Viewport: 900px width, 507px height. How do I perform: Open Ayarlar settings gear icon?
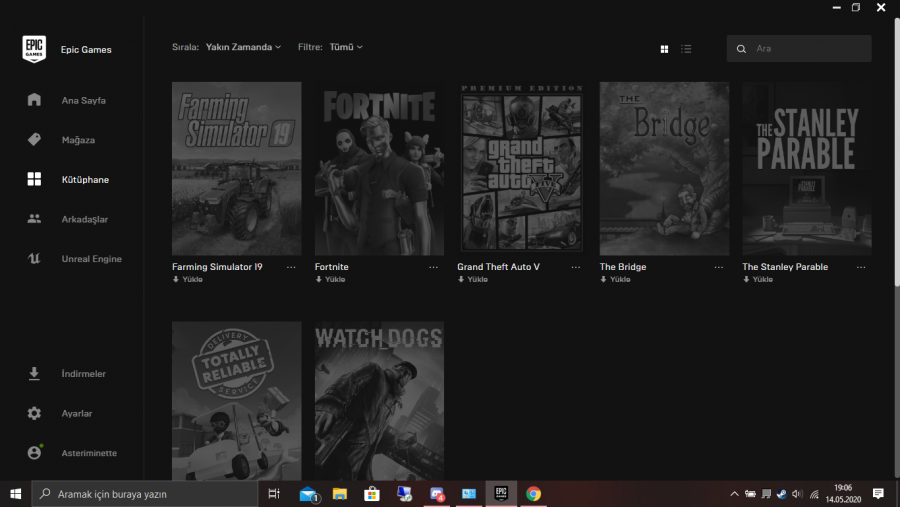click(x=34, y=413)
